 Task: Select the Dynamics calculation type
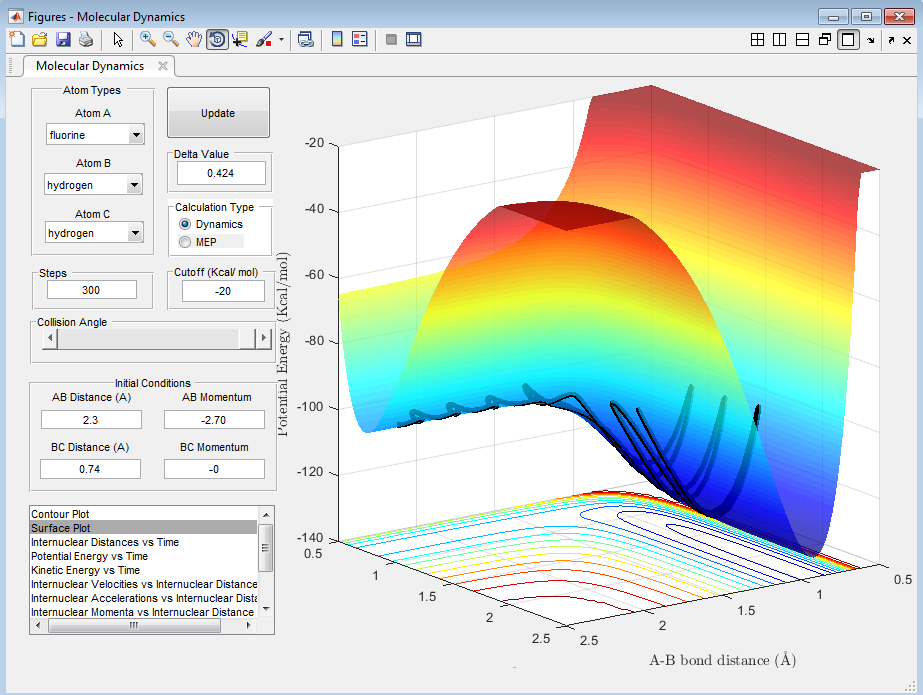(x=184, y=224)
